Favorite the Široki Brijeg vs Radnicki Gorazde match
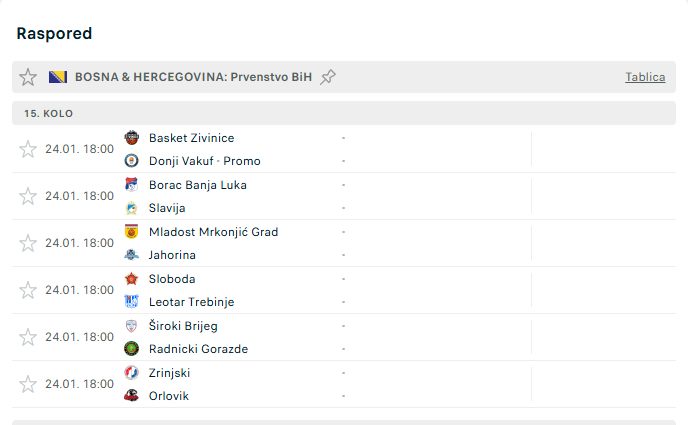The image size is (688, 425). [x=28, y=337]
